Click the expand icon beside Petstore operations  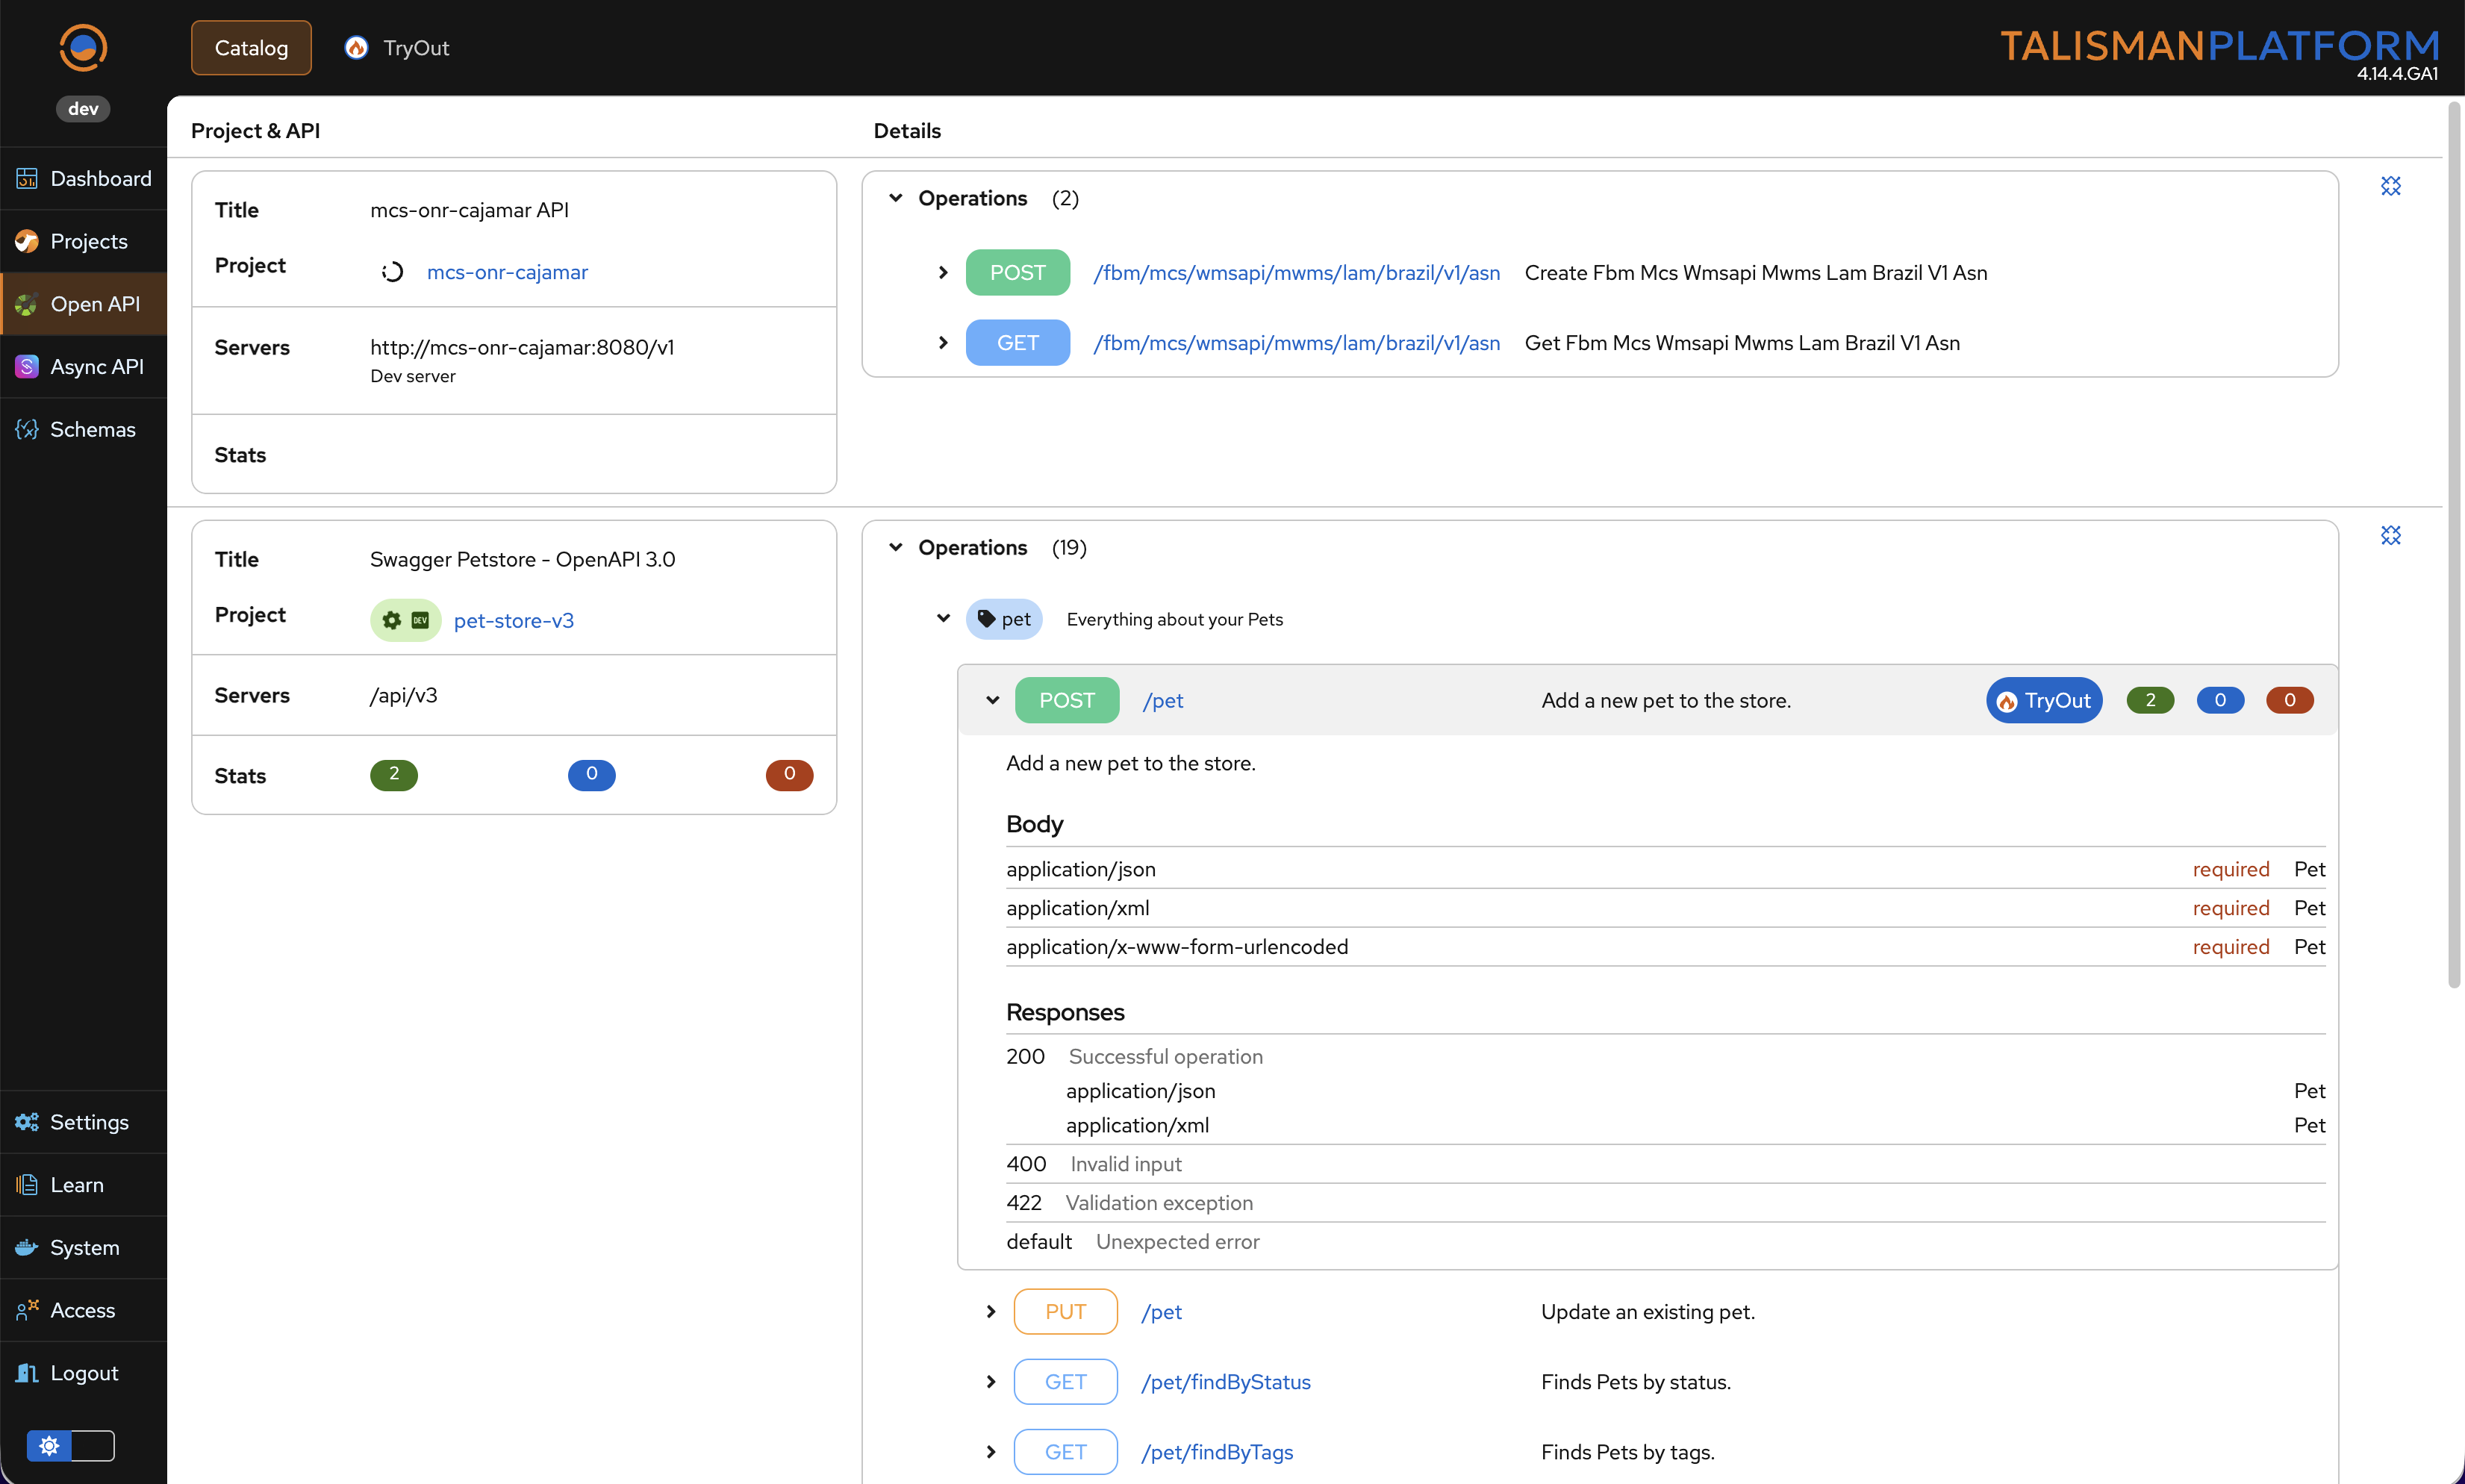[x=2390, y=535]
